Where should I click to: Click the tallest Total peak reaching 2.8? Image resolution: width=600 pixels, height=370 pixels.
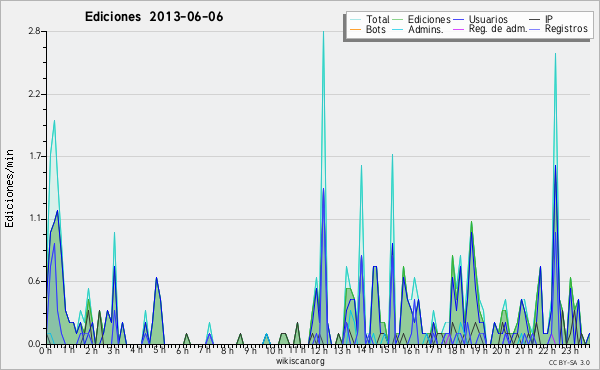(x=323, y=32)
